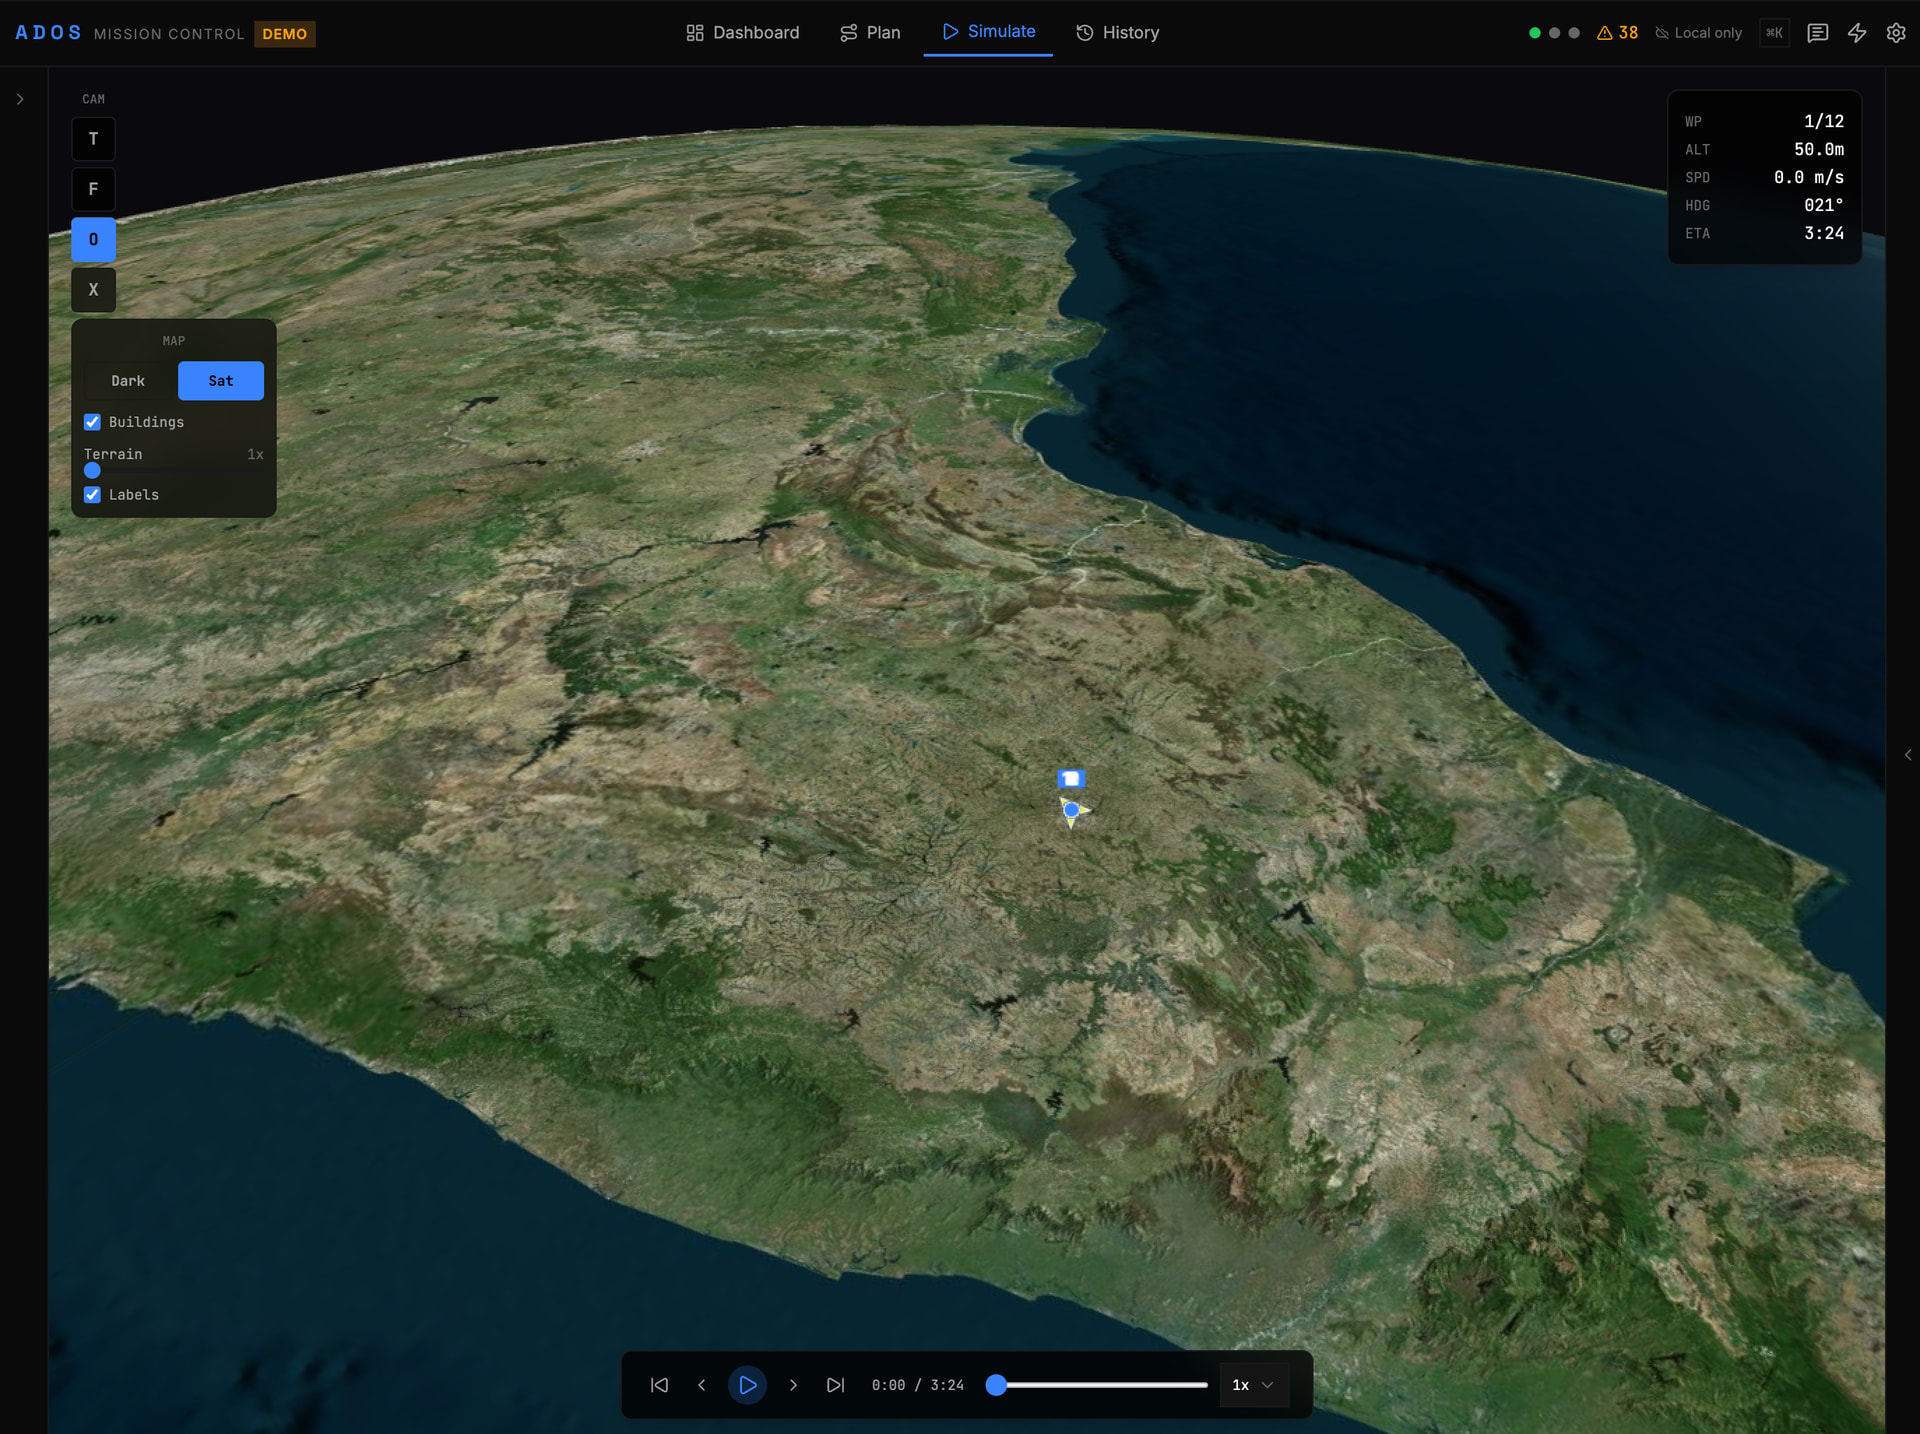Select the T camera mode button
1920x1434 pixels.
coord(93,139)
